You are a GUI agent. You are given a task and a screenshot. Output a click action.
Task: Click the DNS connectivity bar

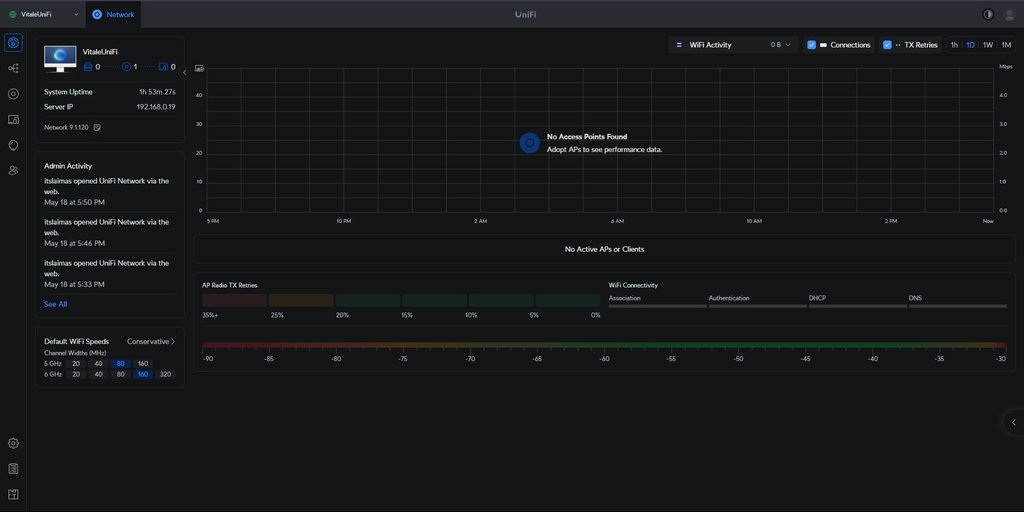pos(957,306)
